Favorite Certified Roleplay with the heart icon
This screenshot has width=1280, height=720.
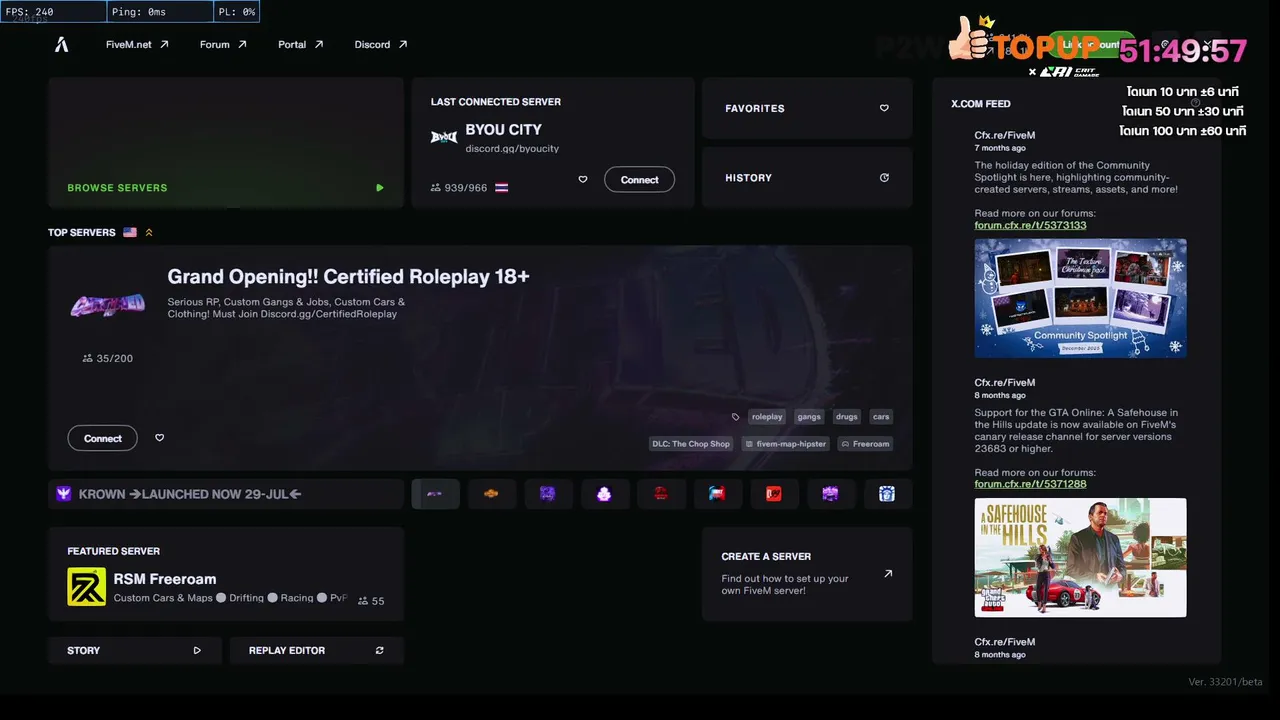[x=159, y=438]
